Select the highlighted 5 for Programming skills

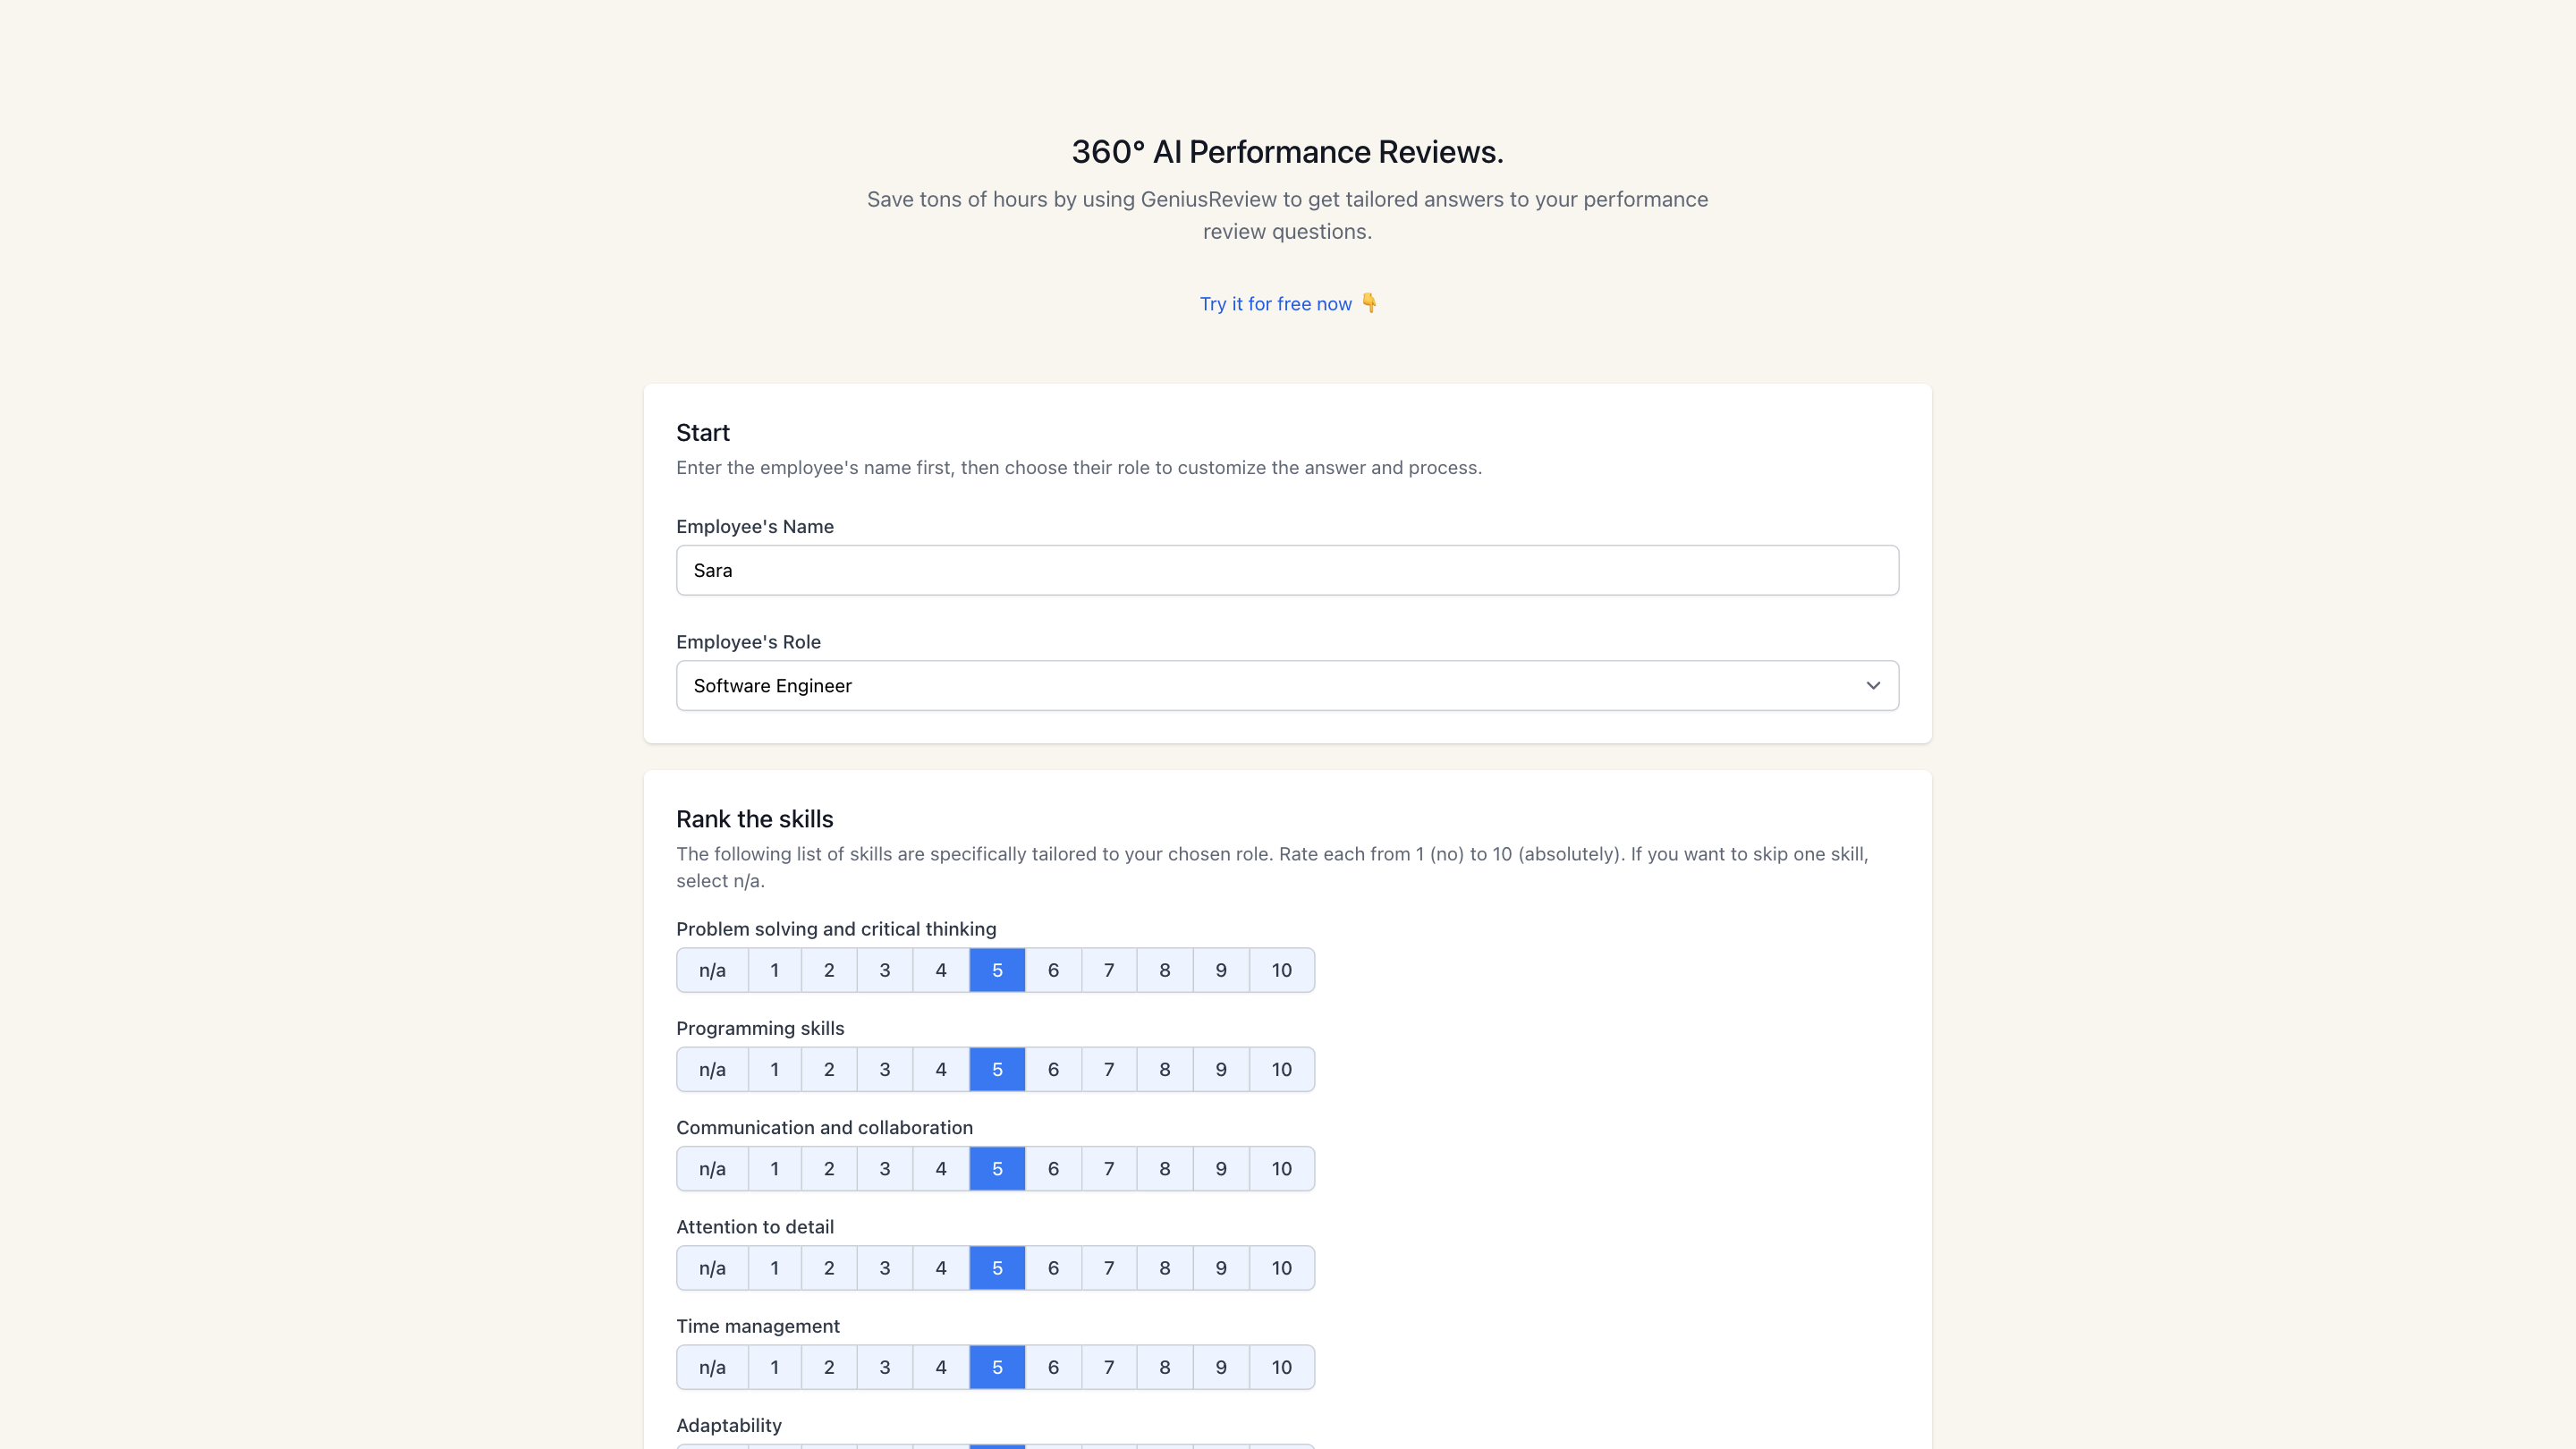[x=996, y=1070]
